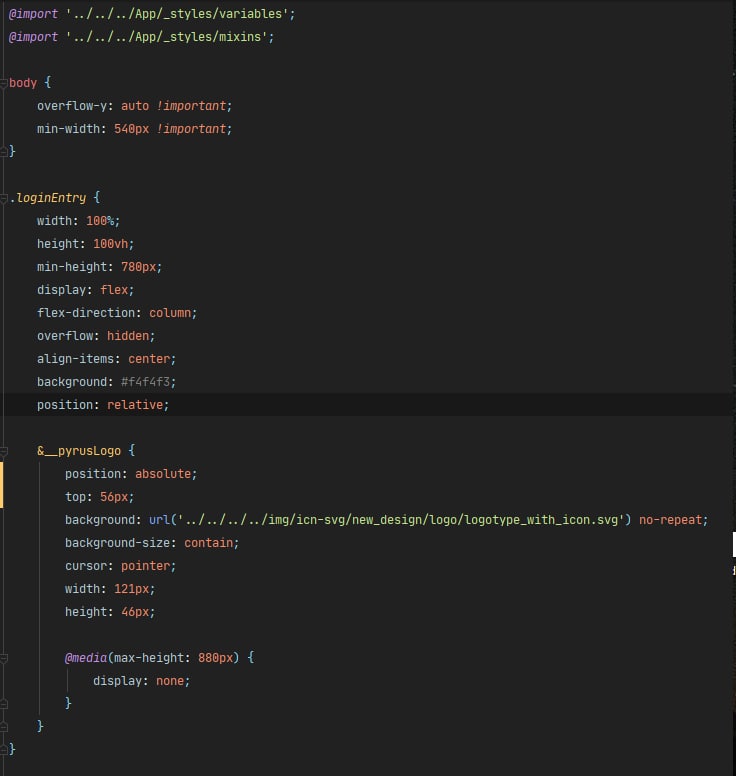Click the logotype_with_icon.svg url path
This screenshot has height=776, width=736.
tap(400, 520)
